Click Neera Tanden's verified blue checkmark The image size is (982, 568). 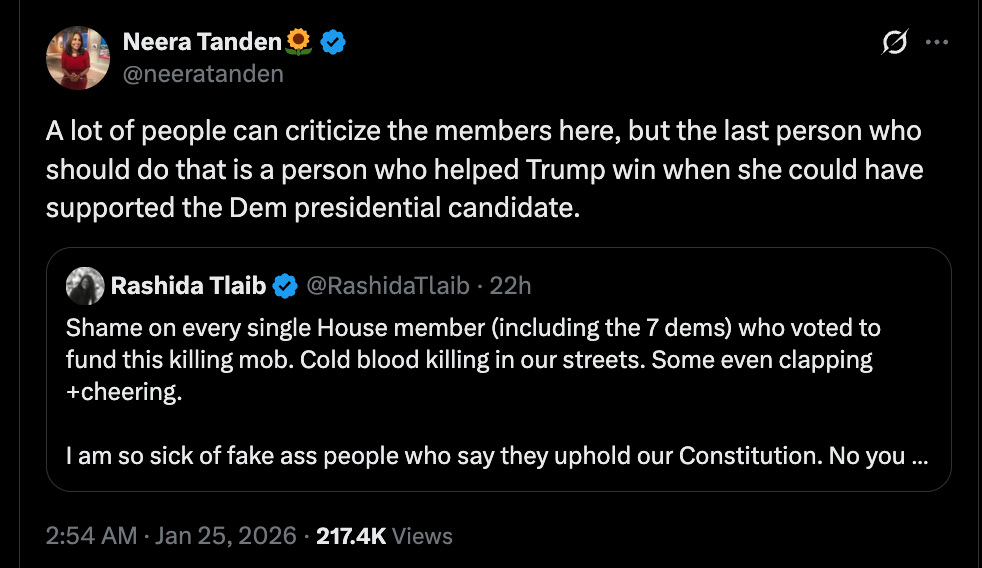point(334,42)
